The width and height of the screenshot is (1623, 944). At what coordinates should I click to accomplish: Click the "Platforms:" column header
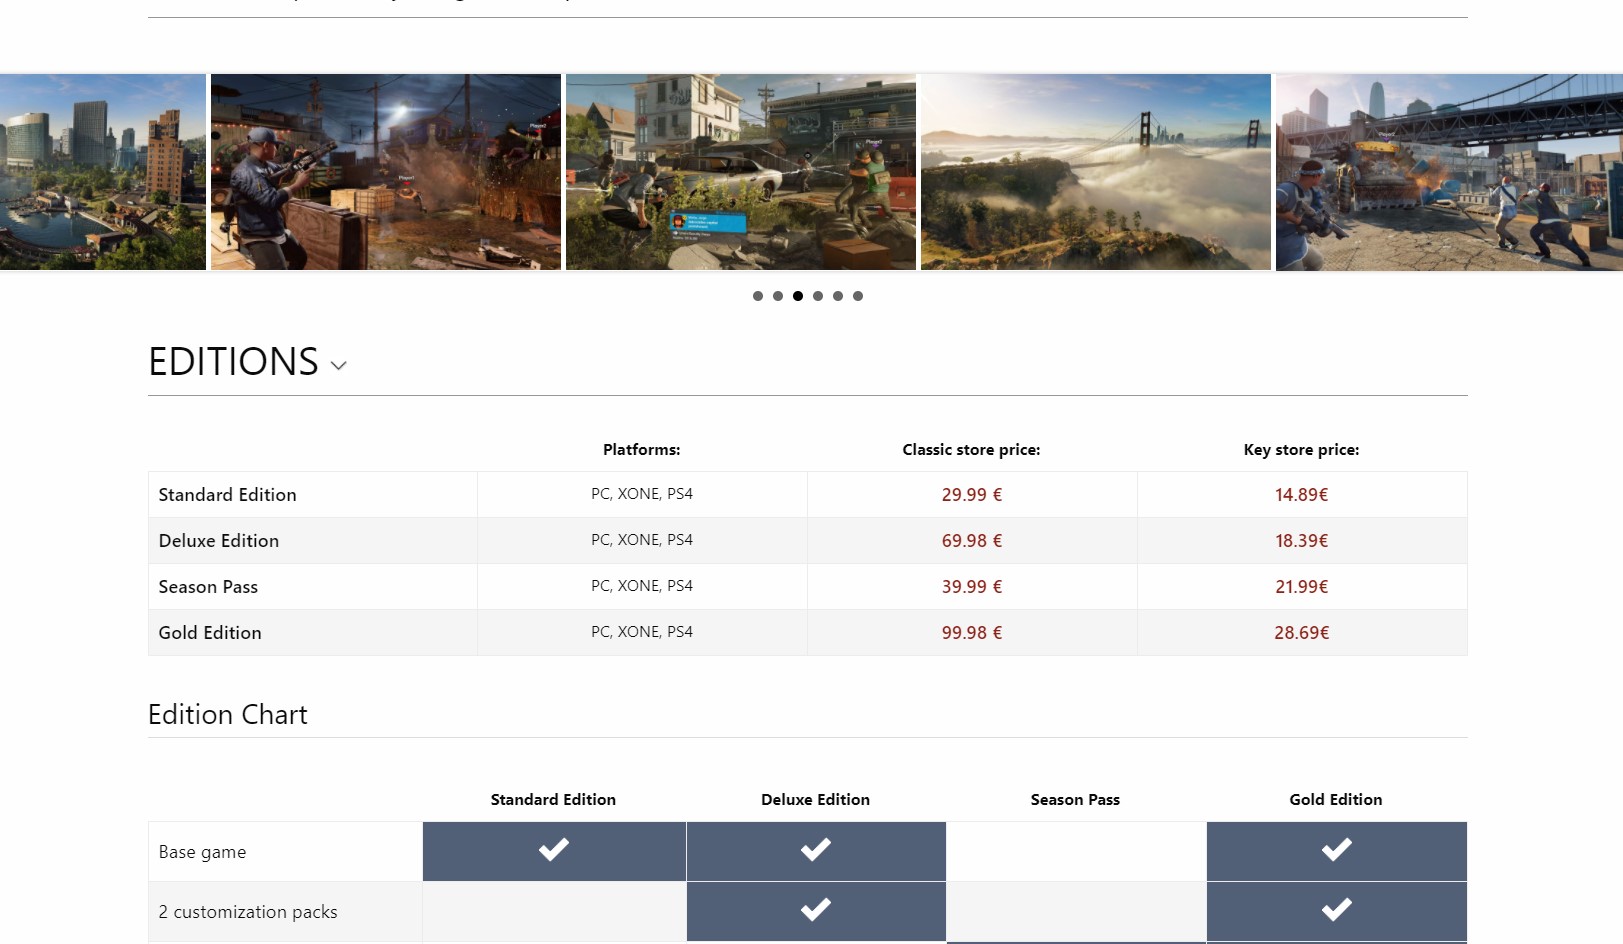tap(642, 450)
